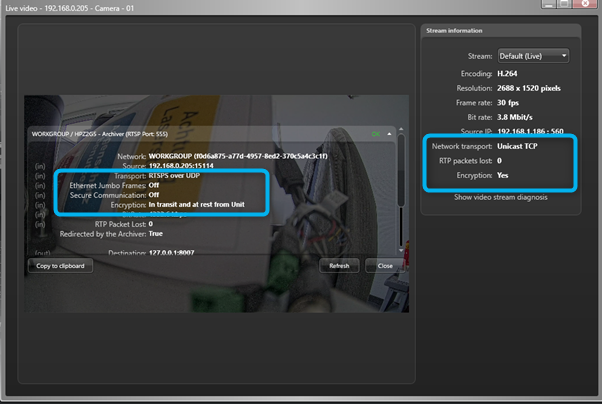Click the green OK status indicator

(375, 132)
